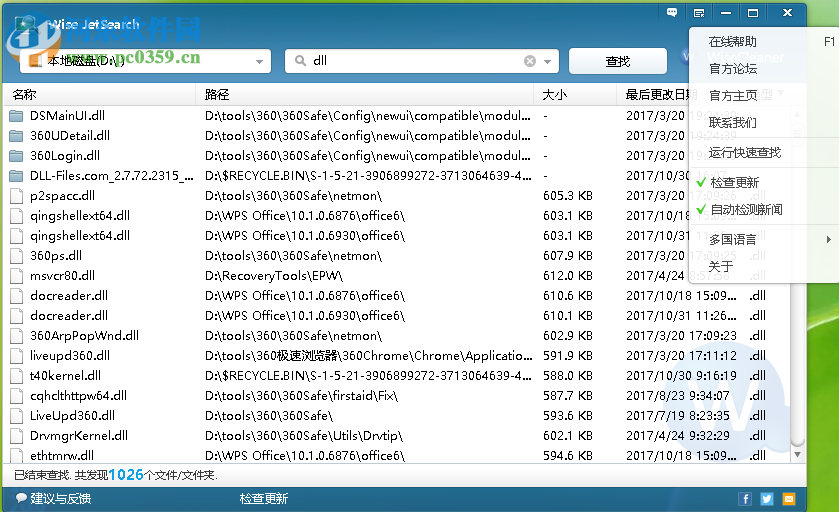This screenshot has height=512, width=839.
Task: Click the file icon of 360ps.dll
Action: pyautogui.click(x=17, y=256)
